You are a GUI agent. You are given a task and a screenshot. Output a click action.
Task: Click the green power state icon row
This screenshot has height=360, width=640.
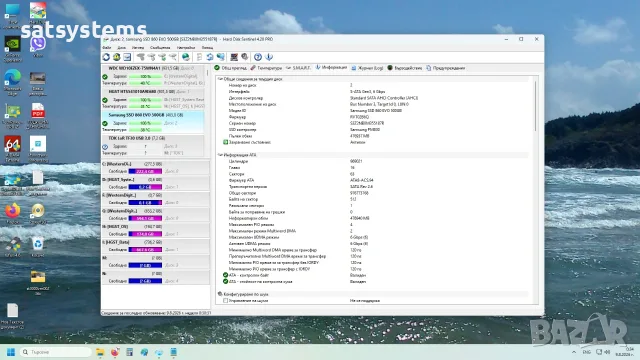[x=225, y=142]
